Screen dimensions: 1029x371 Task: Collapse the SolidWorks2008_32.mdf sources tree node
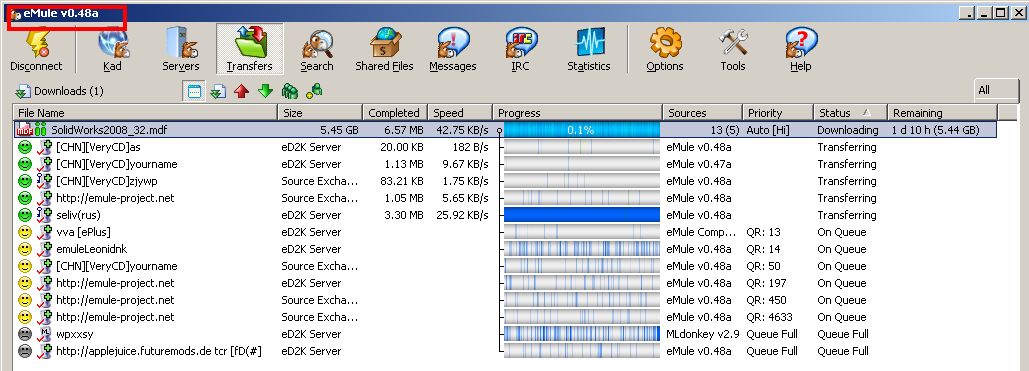[499, 131]
